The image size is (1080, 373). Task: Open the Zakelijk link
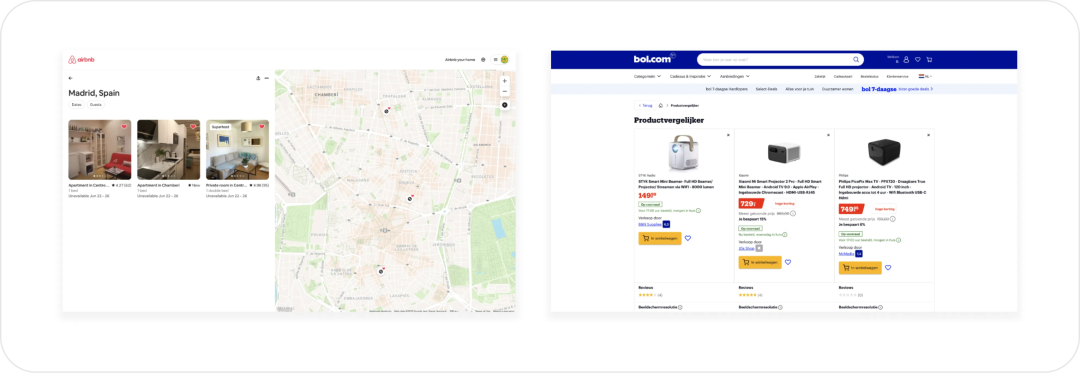pyautogui.click(x=820, y=76)
